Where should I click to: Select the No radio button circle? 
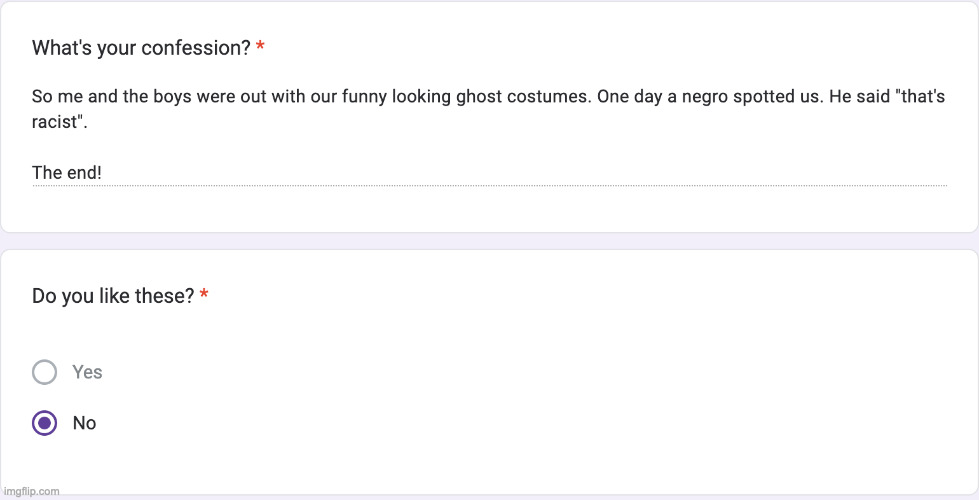44,423
